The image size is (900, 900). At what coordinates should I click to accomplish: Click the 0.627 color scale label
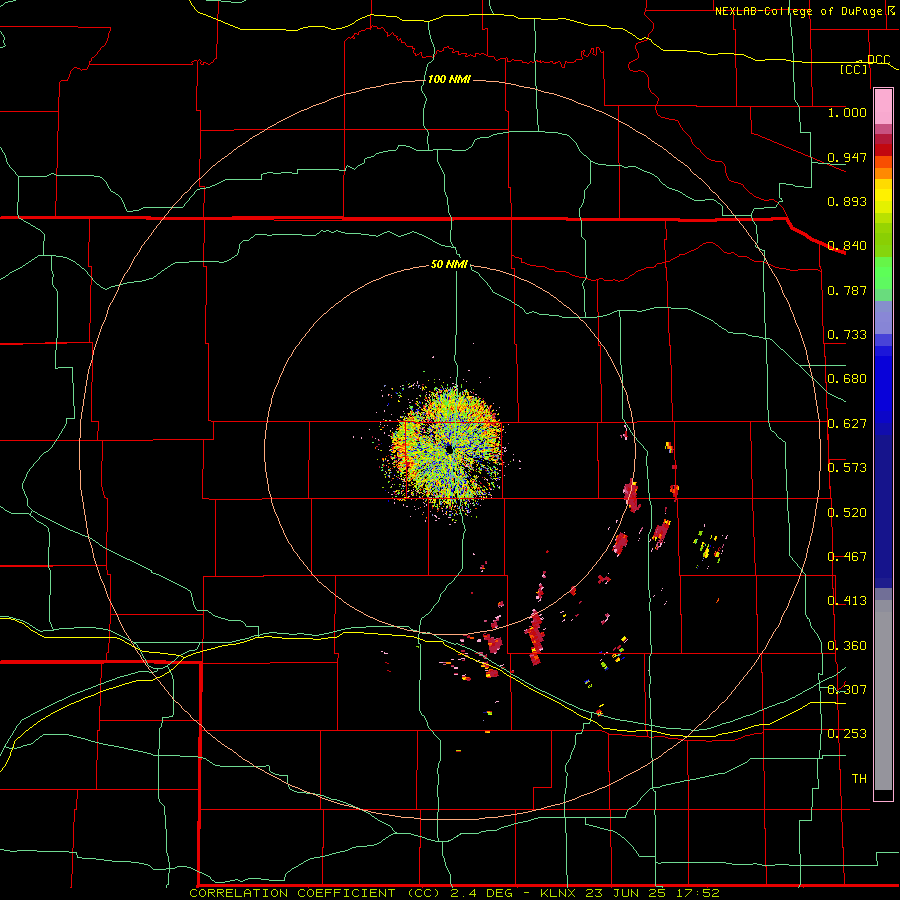[x=847, y=424]
